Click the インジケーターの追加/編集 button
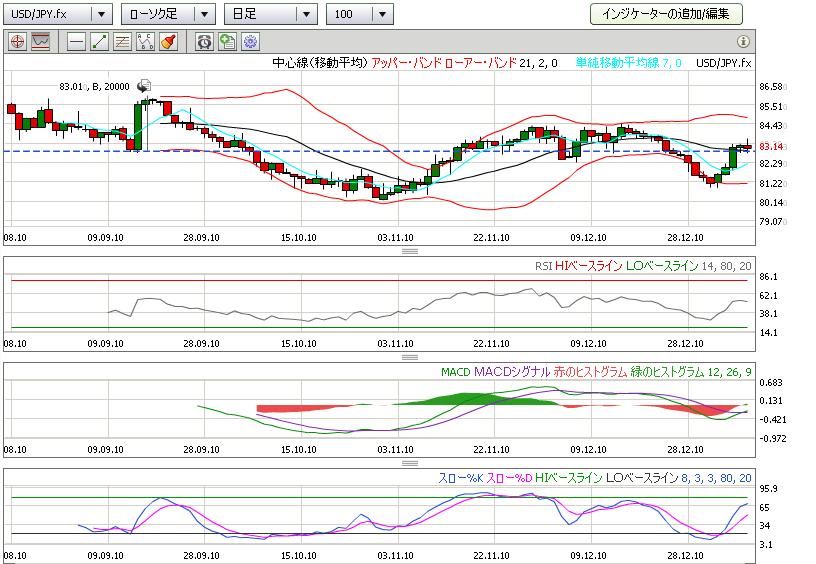The height and width of the screenshot is (564, 816). 666,14
